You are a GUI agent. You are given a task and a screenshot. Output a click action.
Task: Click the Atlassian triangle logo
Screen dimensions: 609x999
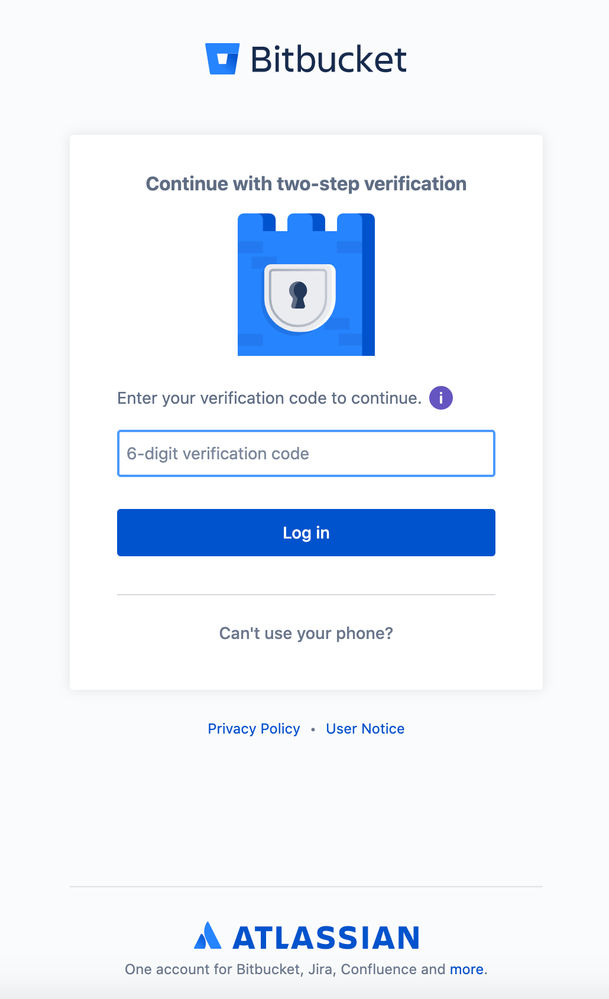click(x=207, y=937)
